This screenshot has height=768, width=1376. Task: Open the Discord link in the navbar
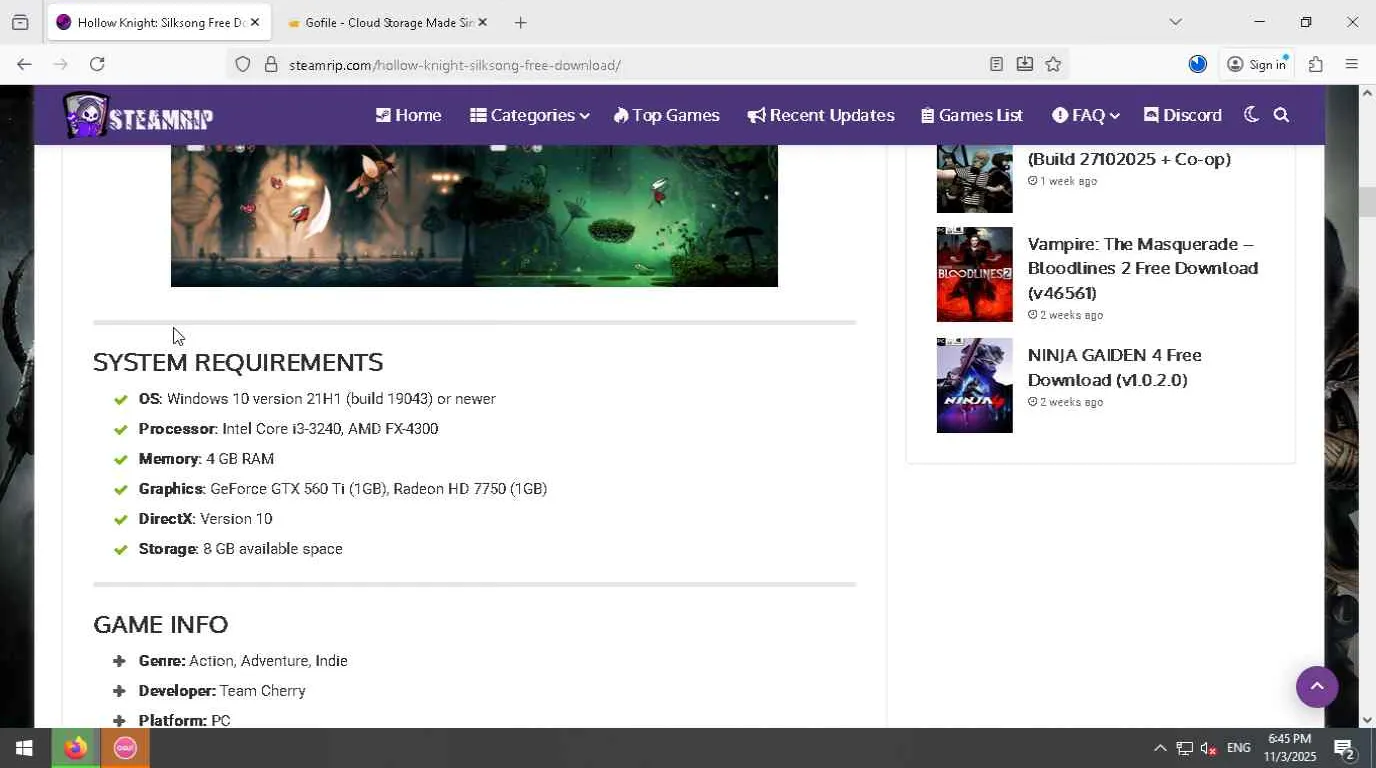pyautogui.click(x=1182, y=115)
